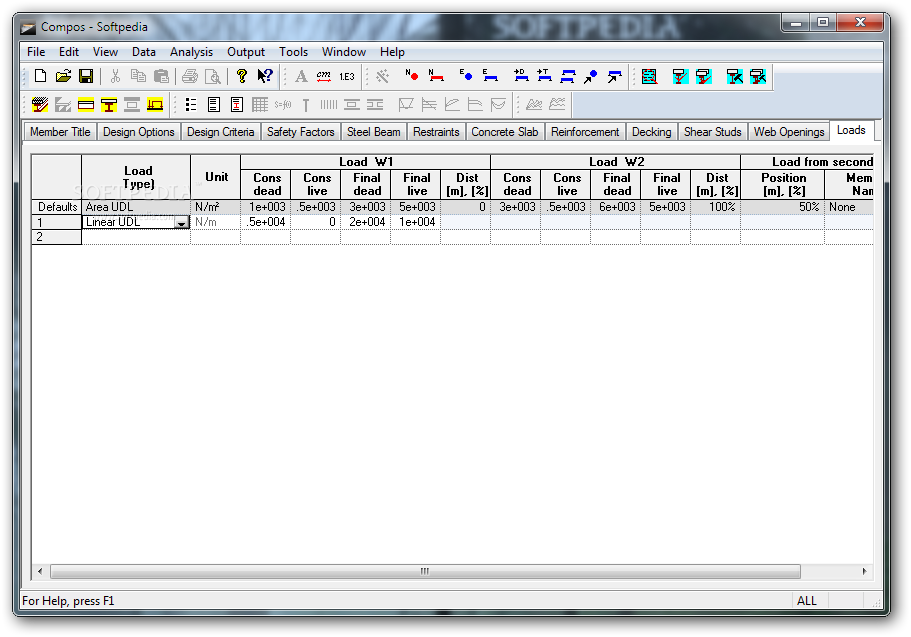Switch to the Design Options tab

click(x=139, y=132)
